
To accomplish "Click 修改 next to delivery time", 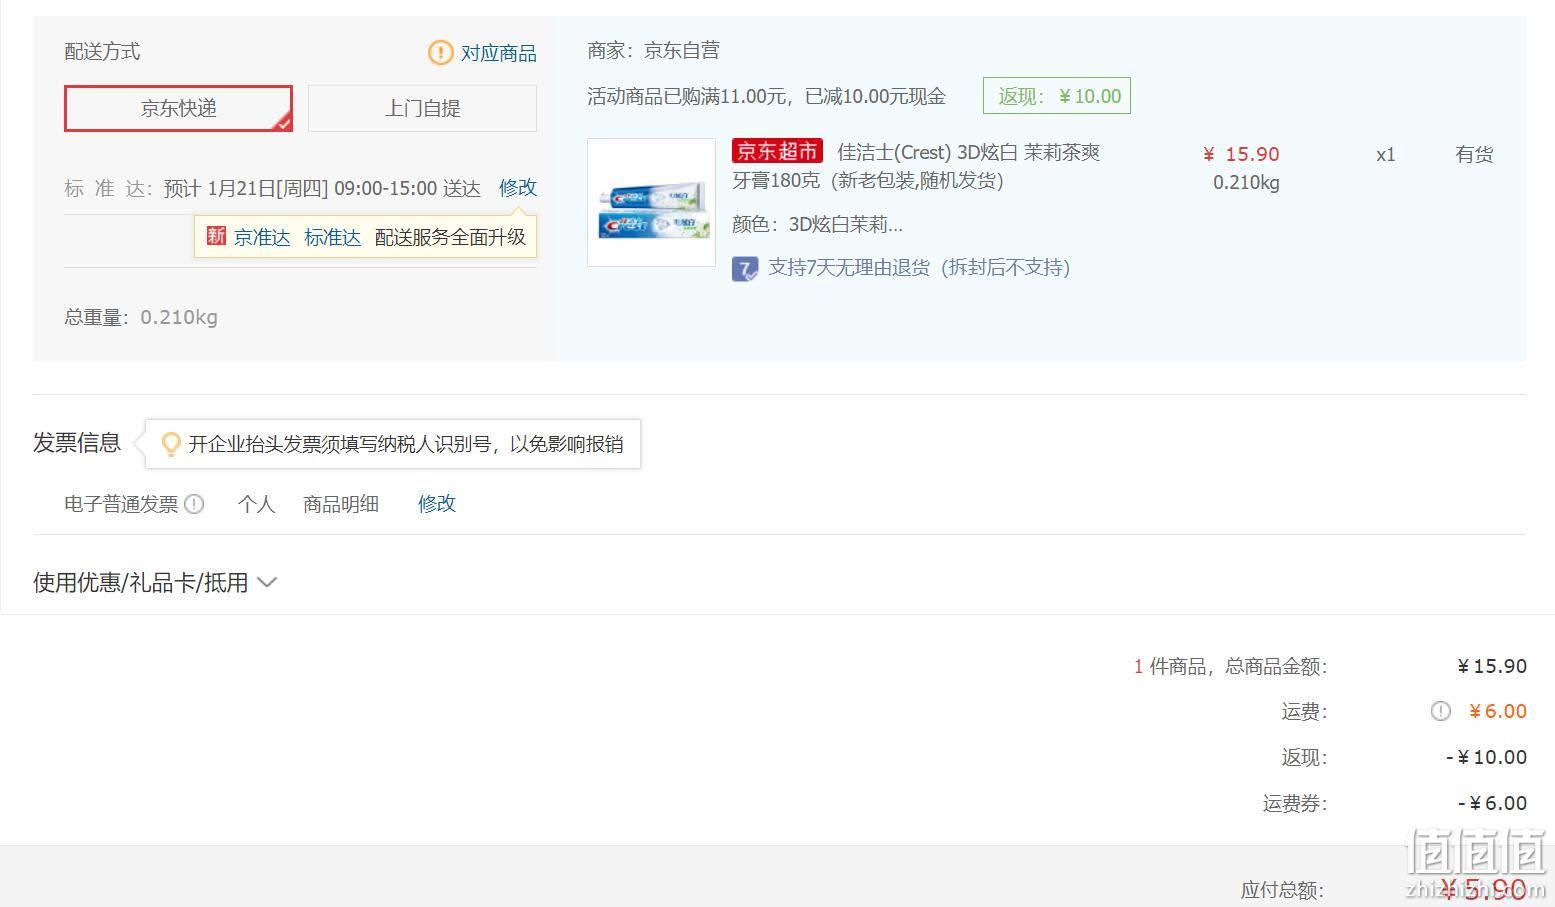I will 518,187.
